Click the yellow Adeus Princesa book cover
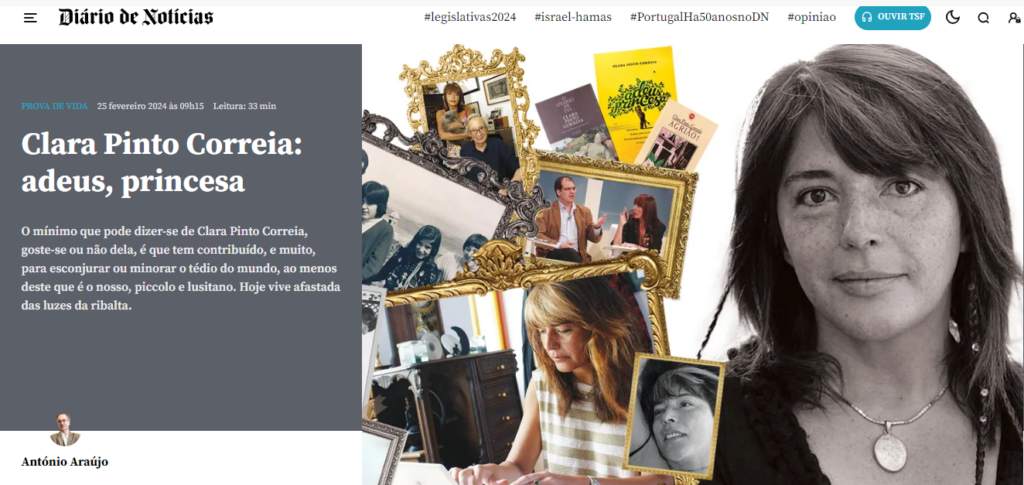The height and width of the screenshot is (485, 1024). coord(635,102)
